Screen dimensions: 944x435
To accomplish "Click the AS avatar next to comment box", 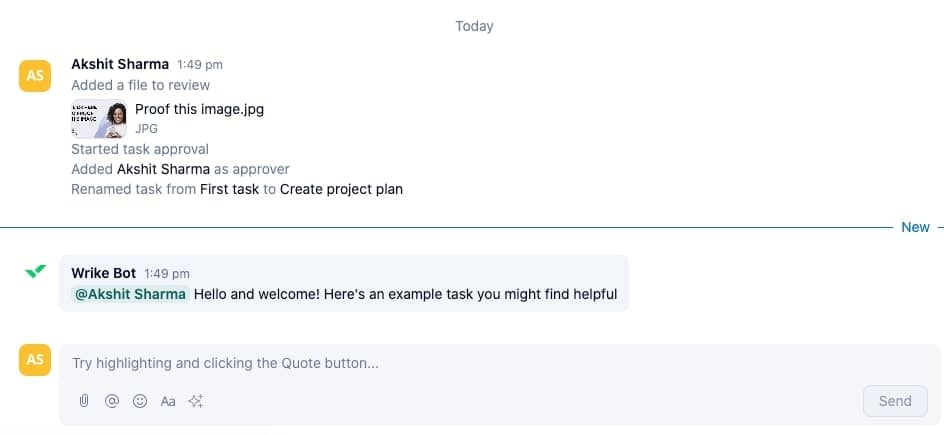I will click(35, 360).
